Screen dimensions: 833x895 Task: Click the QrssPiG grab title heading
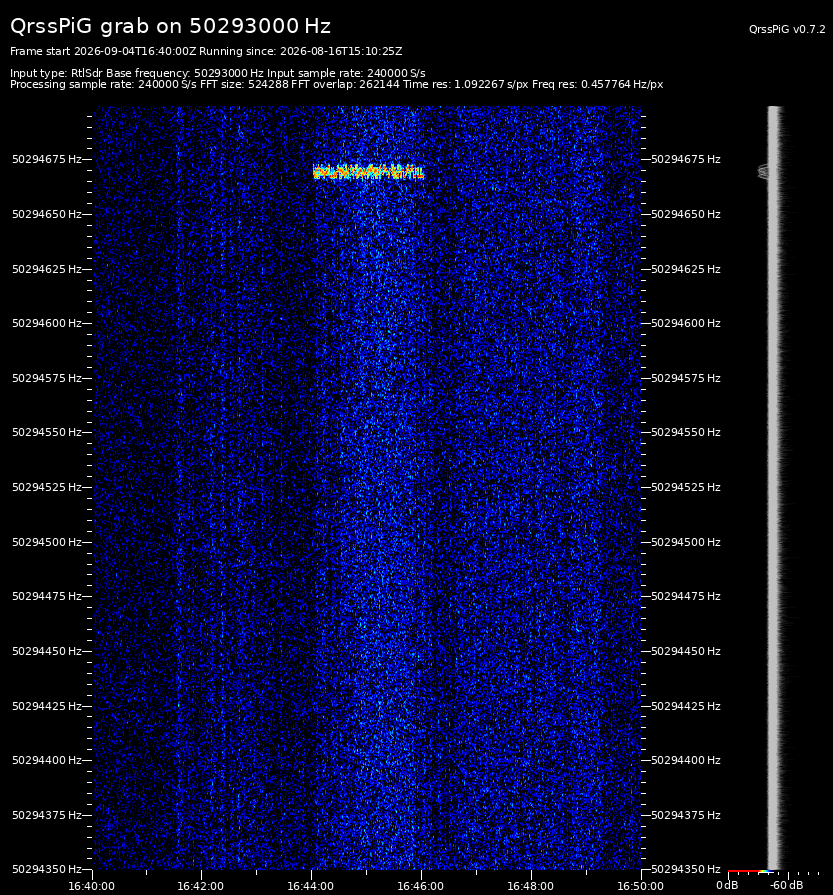click(x=170, y=26)
